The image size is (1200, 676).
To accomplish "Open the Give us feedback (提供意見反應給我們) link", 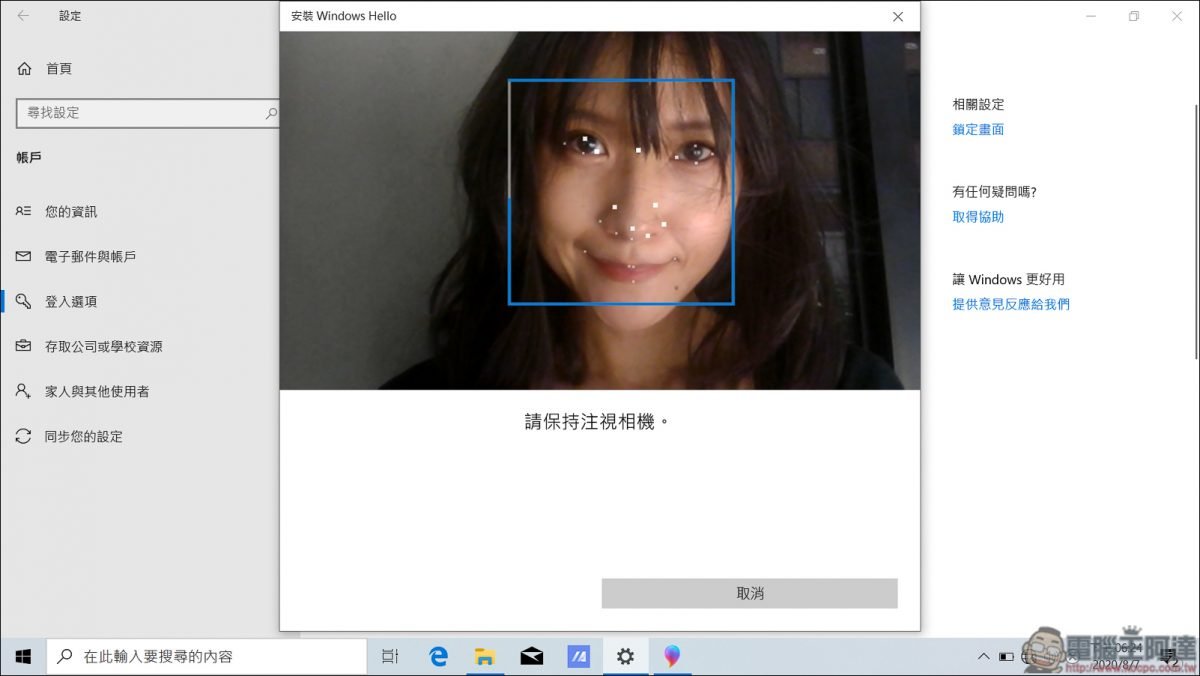I will pos(1011,304).
